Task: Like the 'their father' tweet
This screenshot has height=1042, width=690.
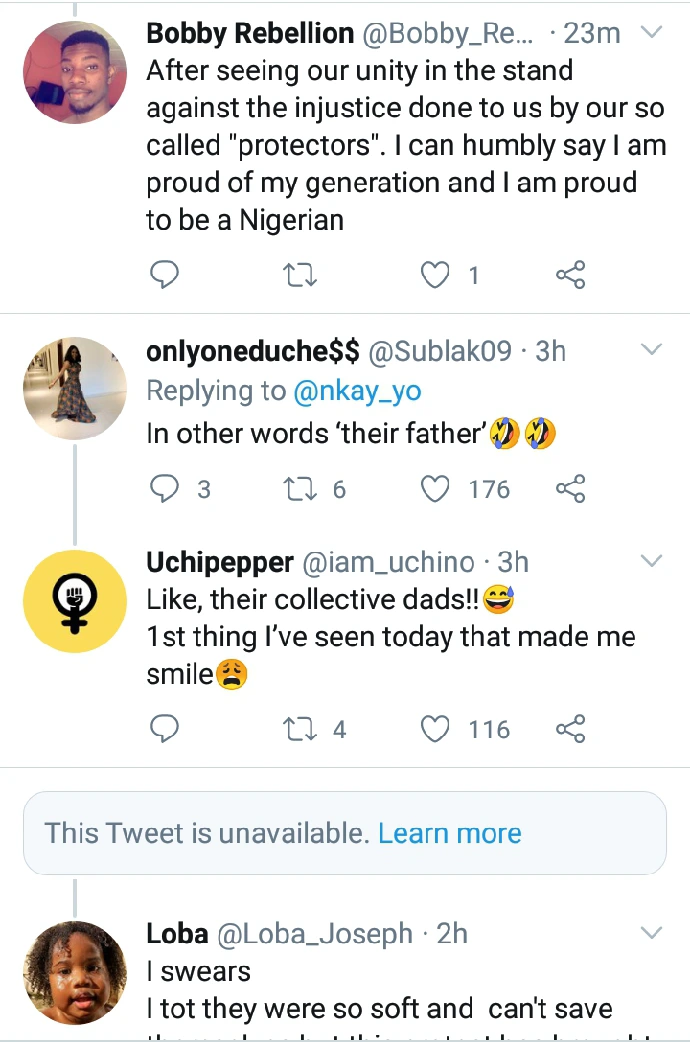Action: pos(435,489)
